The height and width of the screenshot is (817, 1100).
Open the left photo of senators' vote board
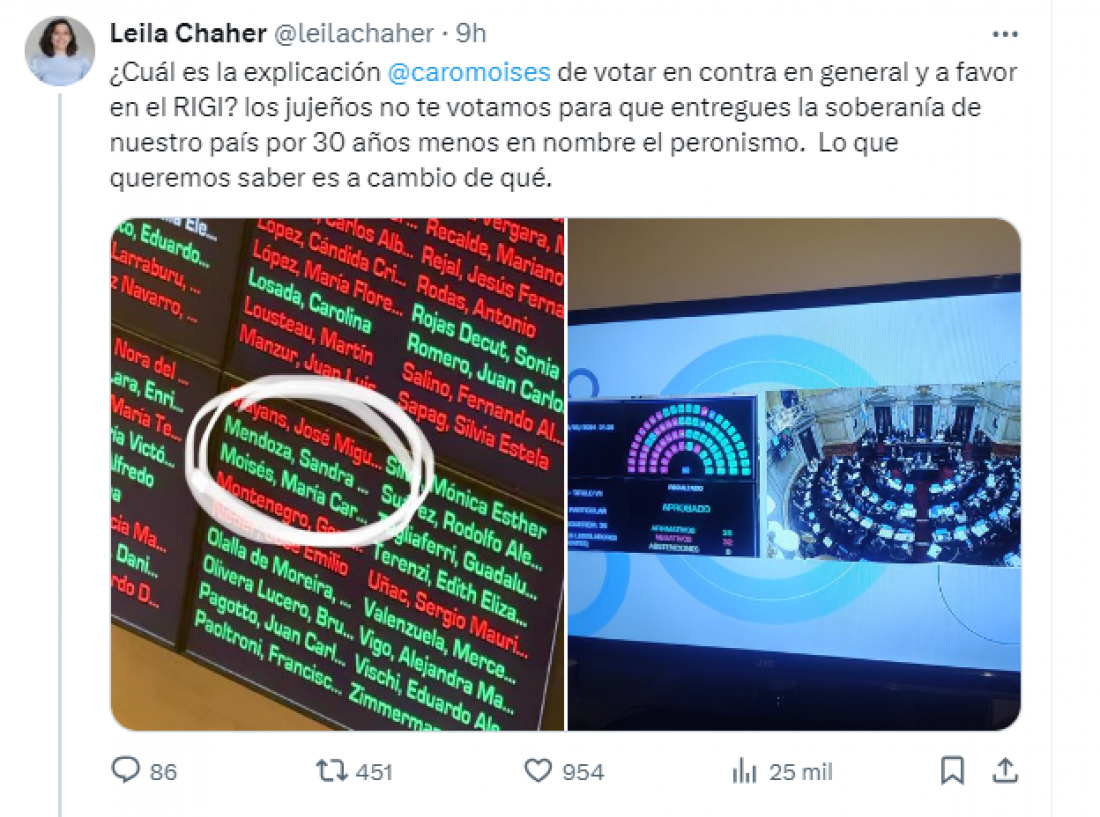click(337, 474)
